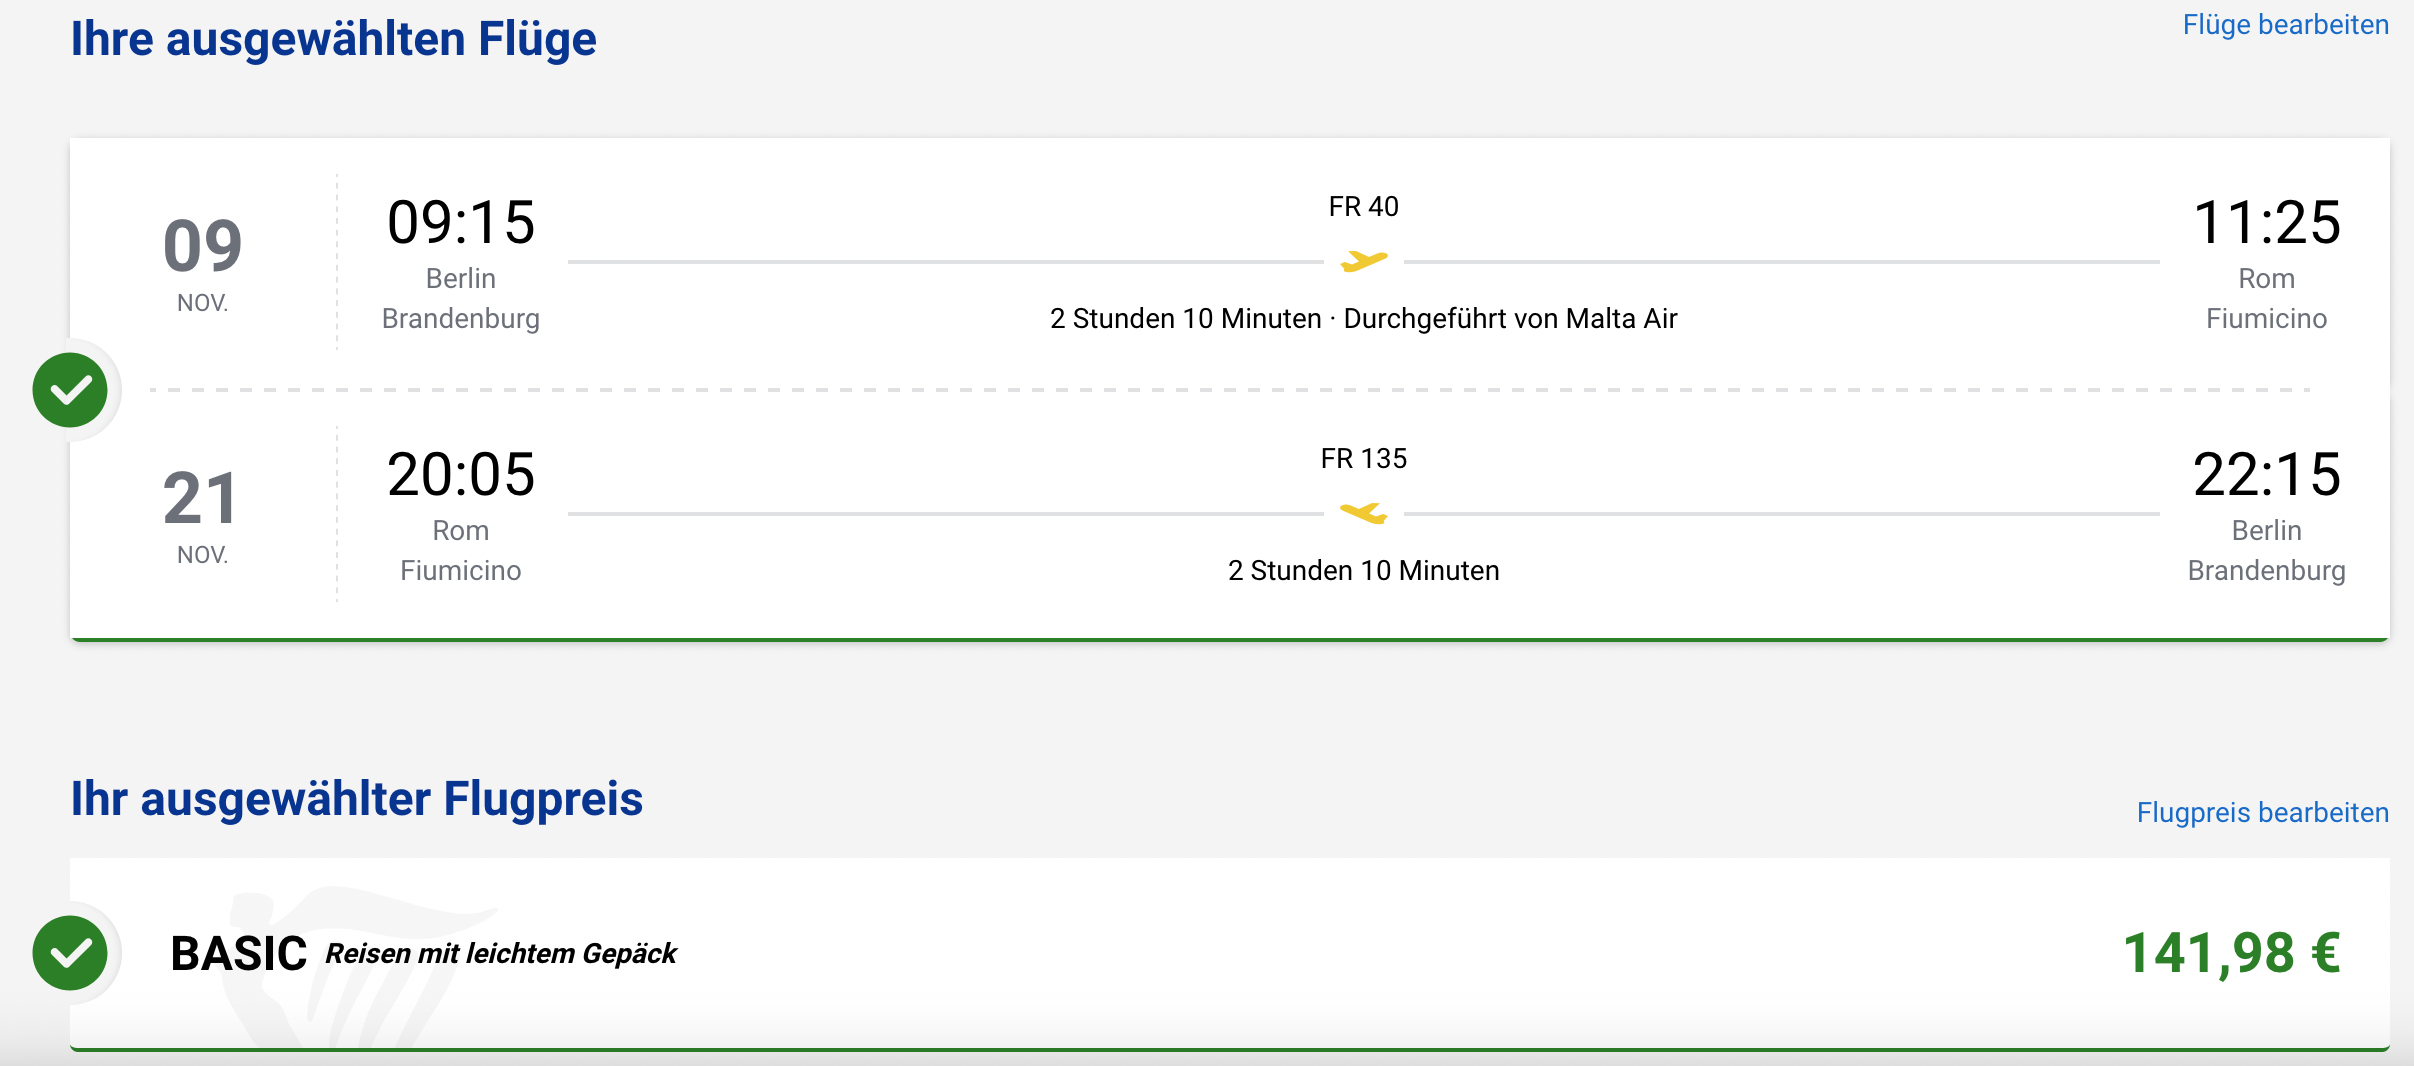Select the FR 135 flight number
This screenshot has width=2414, height=1066.
coord(1363,459)
